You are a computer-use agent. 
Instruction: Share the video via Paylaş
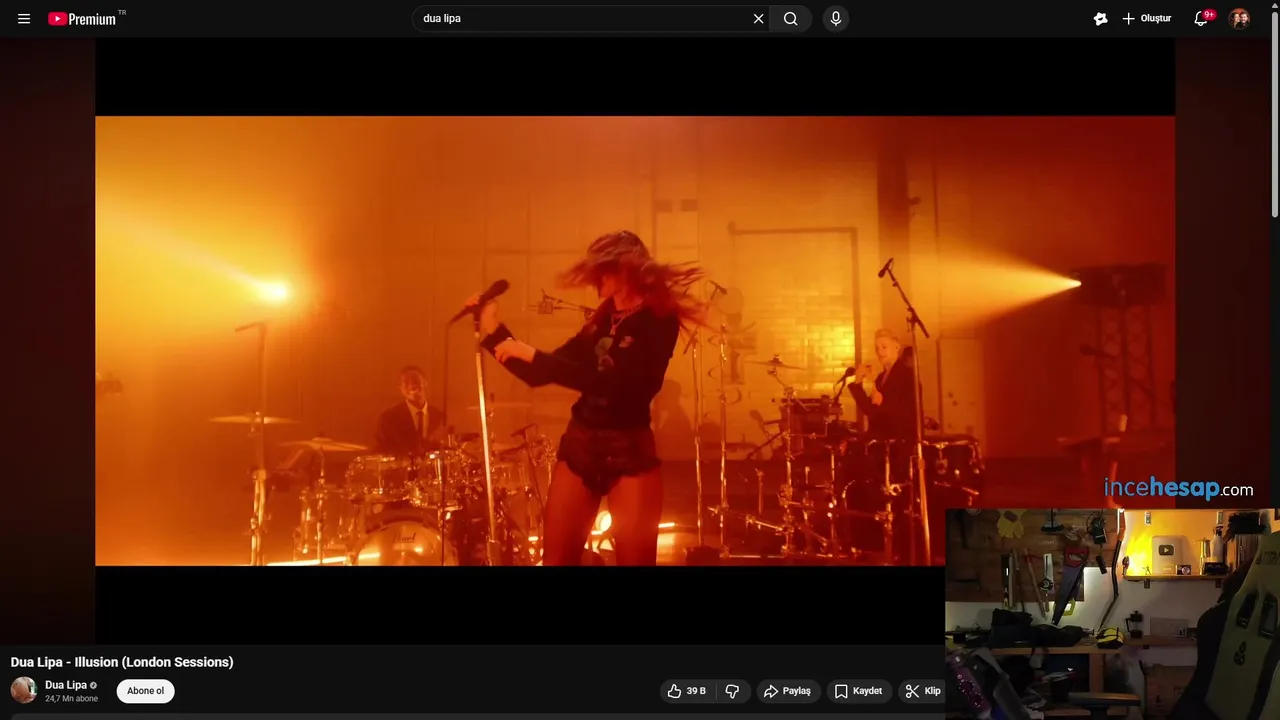click(787, 691)
